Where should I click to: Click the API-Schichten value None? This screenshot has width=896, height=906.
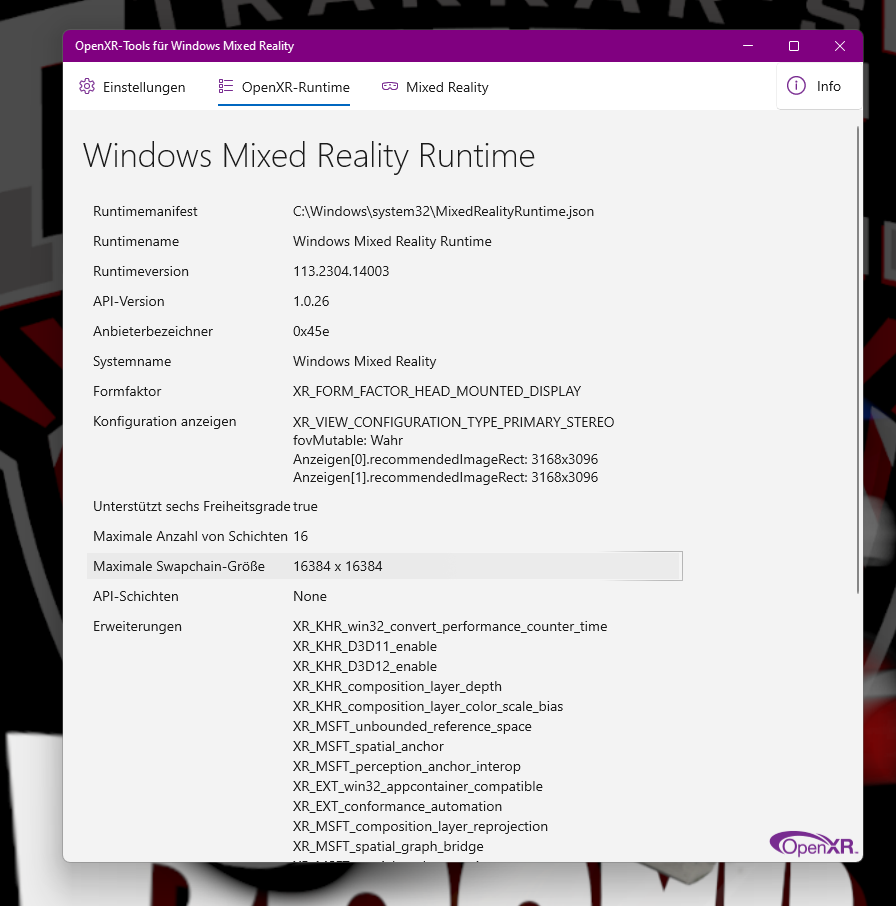pos(310,596)
